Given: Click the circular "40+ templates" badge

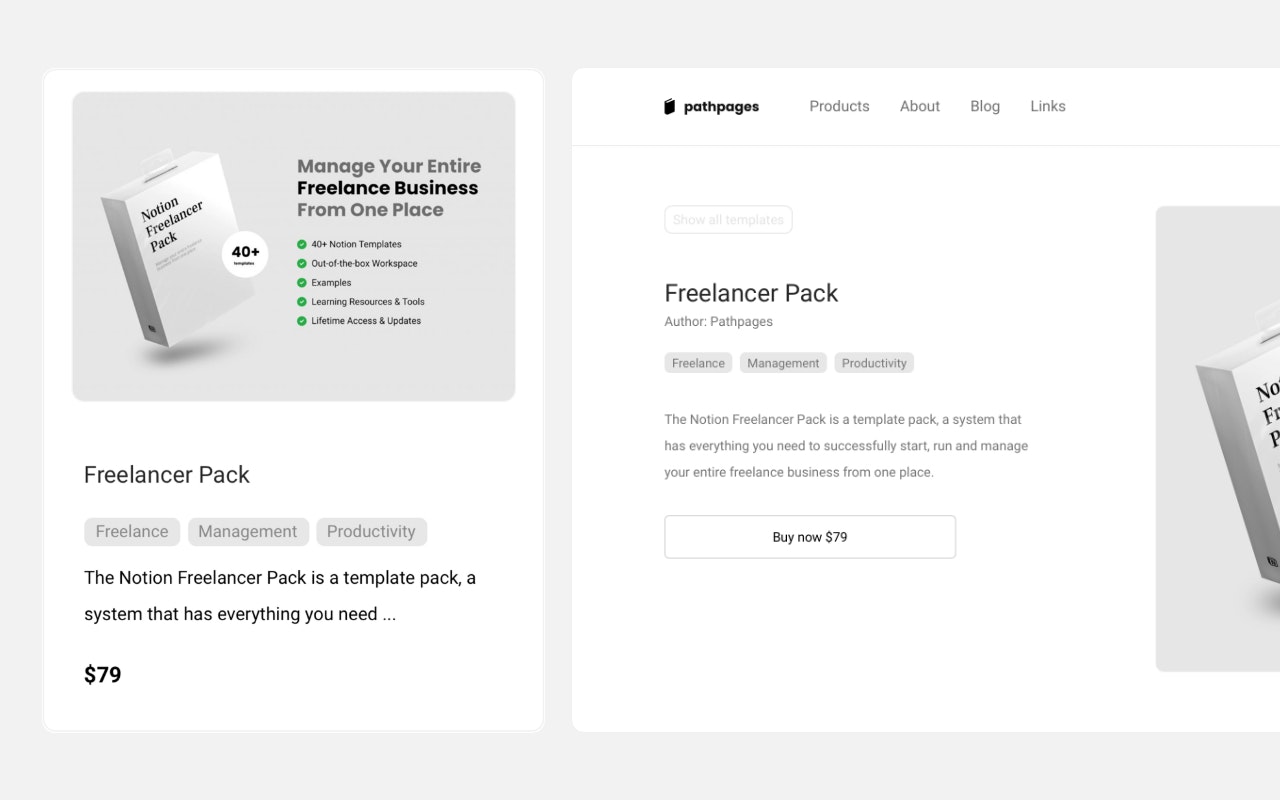Looking at the screenshot, I should tap(243, 255).
